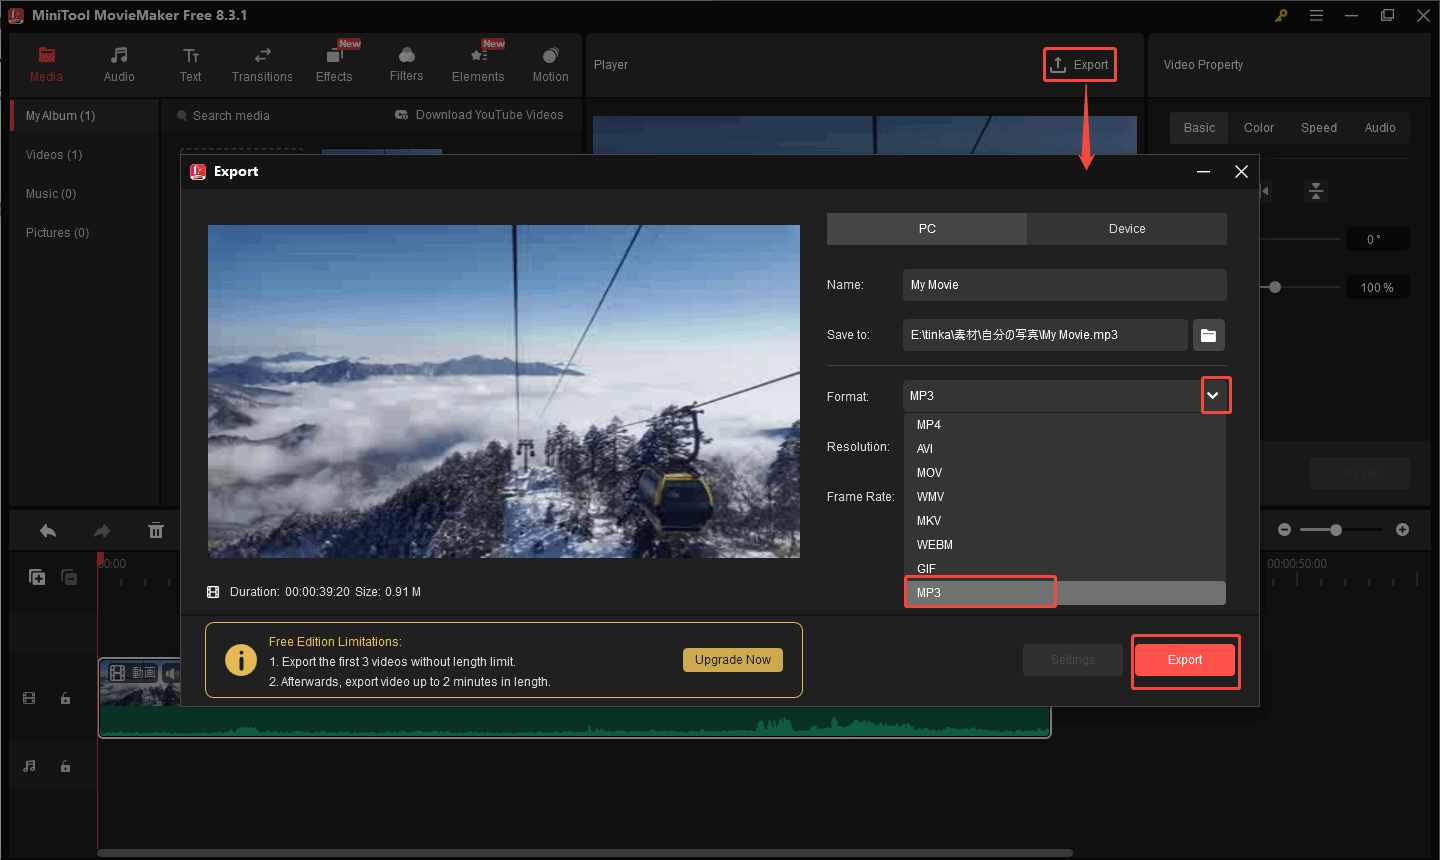Mute the video clip's audio via speaker icon
Image resolution: width=1440 pixels, height=860 pixels.
click(x=171, y=673)
